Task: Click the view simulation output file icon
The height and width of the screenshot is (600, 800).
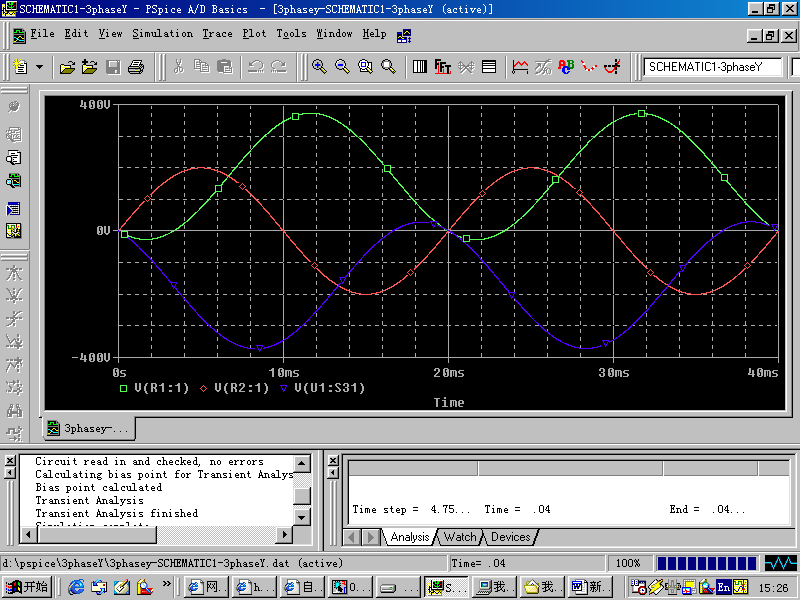Action: tap(13, 158)
